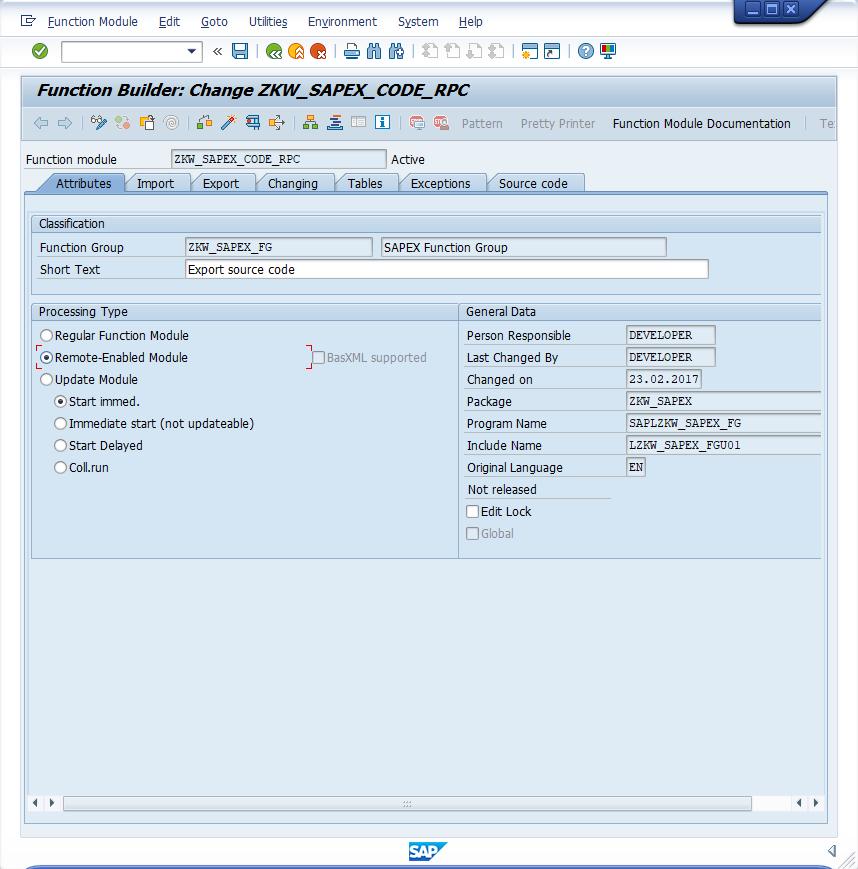
Task: Save the function module
Action: [240, 51]
